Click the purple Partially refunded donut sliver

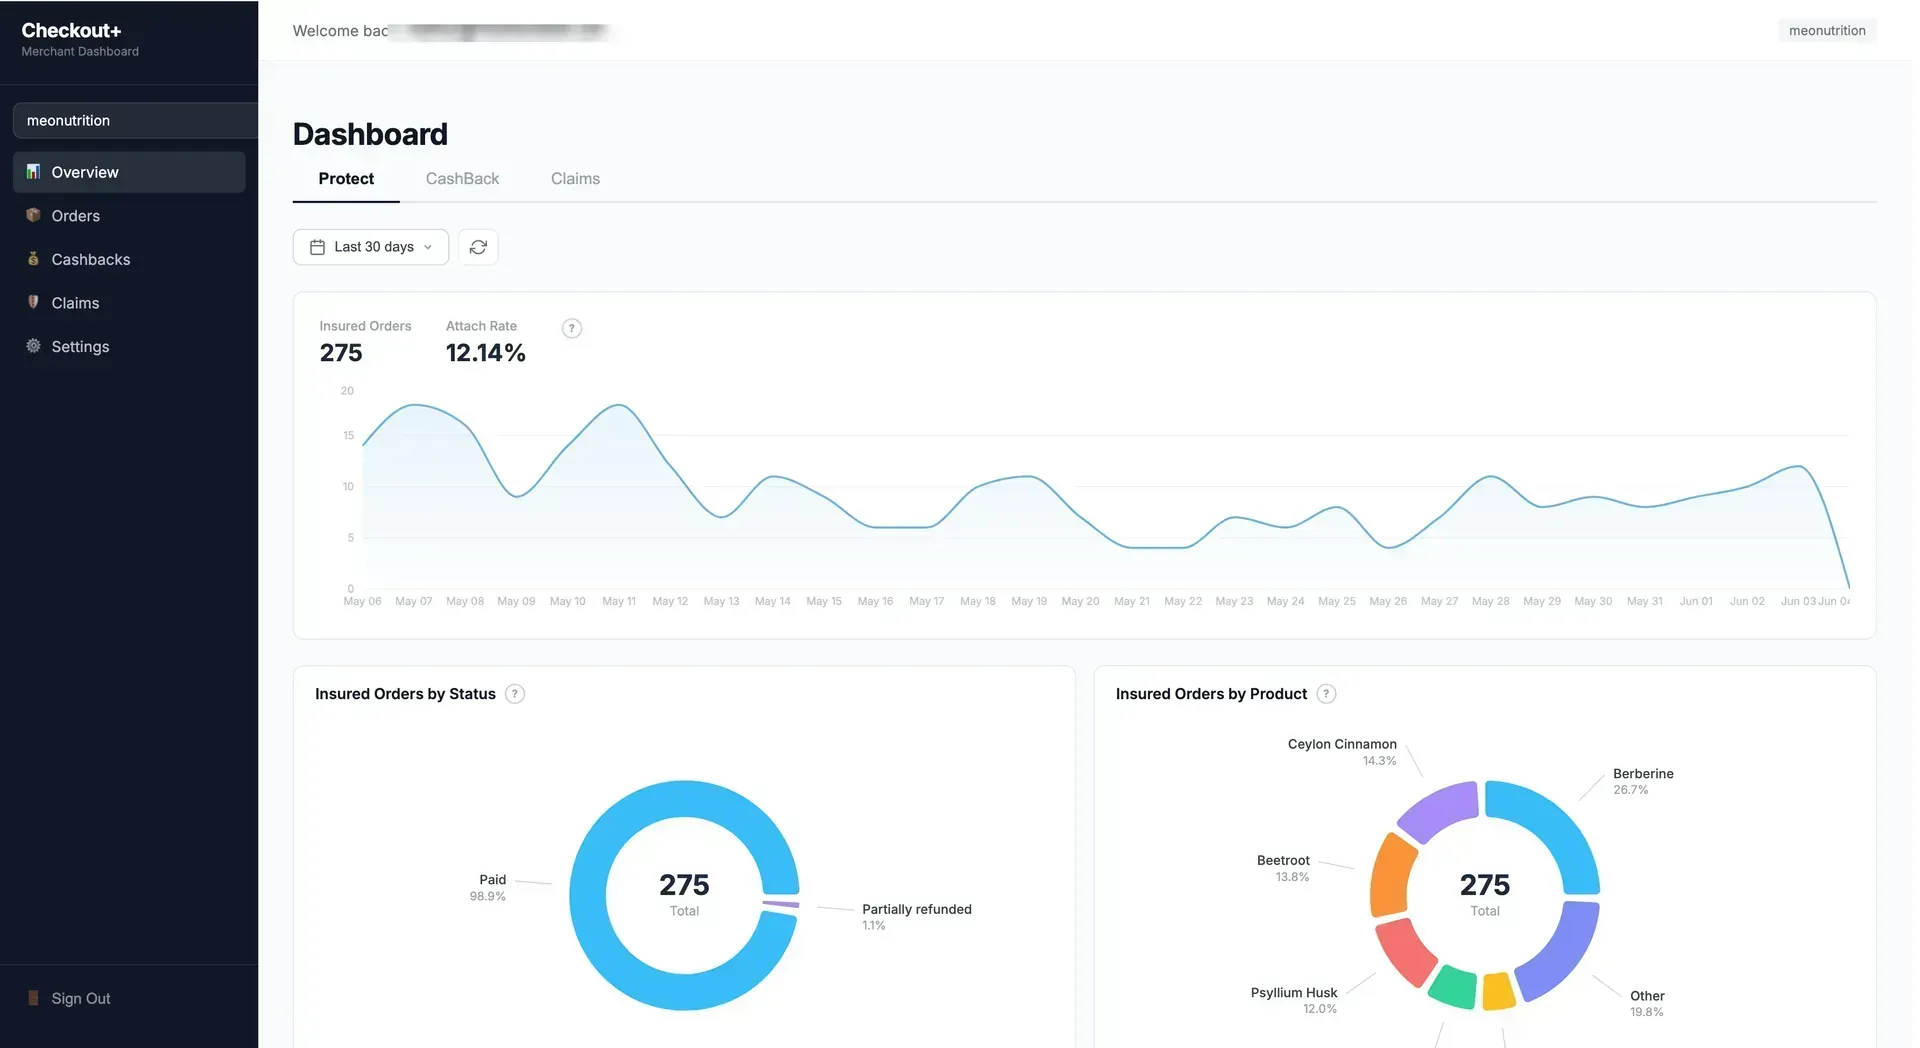[782, 904]
